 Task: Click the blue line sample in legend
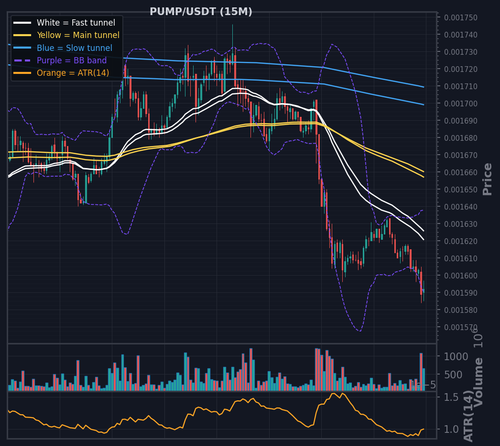point(22,48)
